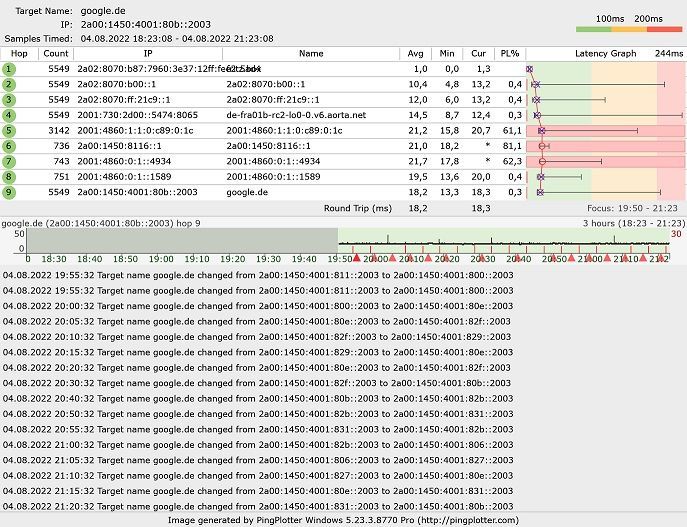Click the 21:10:32 target change log entry
Screen dimensions: 687x527
[x=258, y=476]
